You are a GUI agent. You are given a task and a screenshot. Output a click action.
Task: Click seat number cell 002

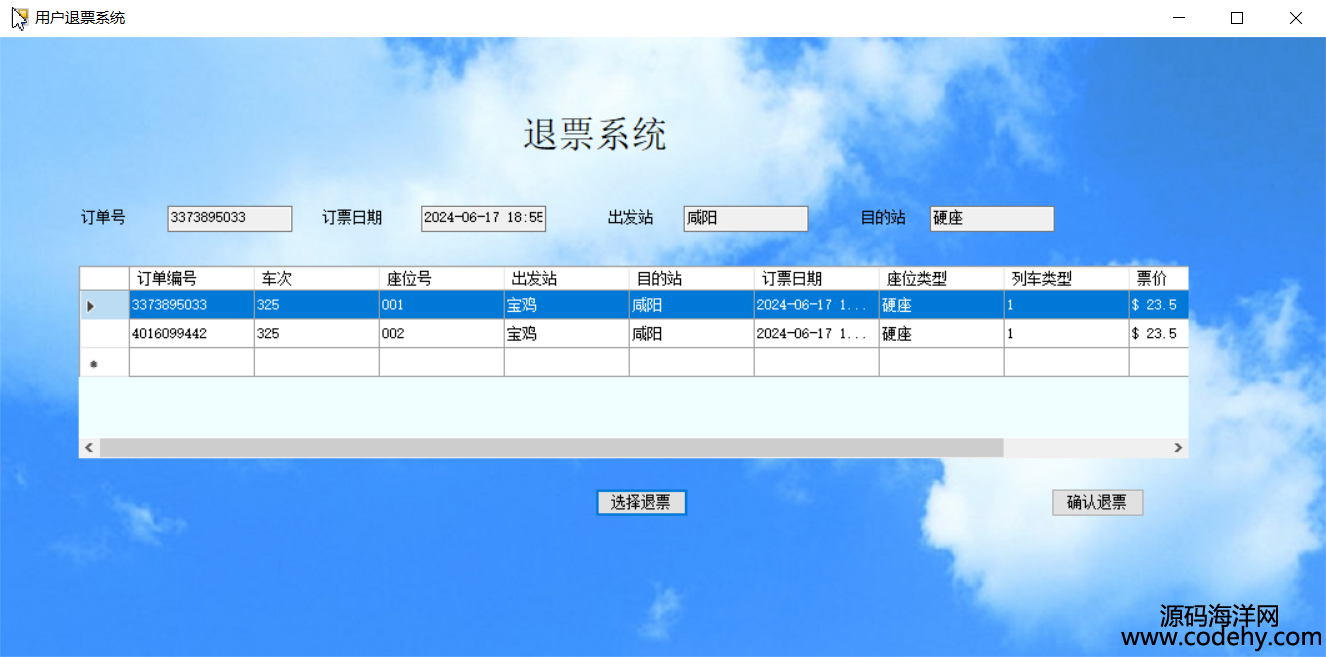click(x=442, y=334)
